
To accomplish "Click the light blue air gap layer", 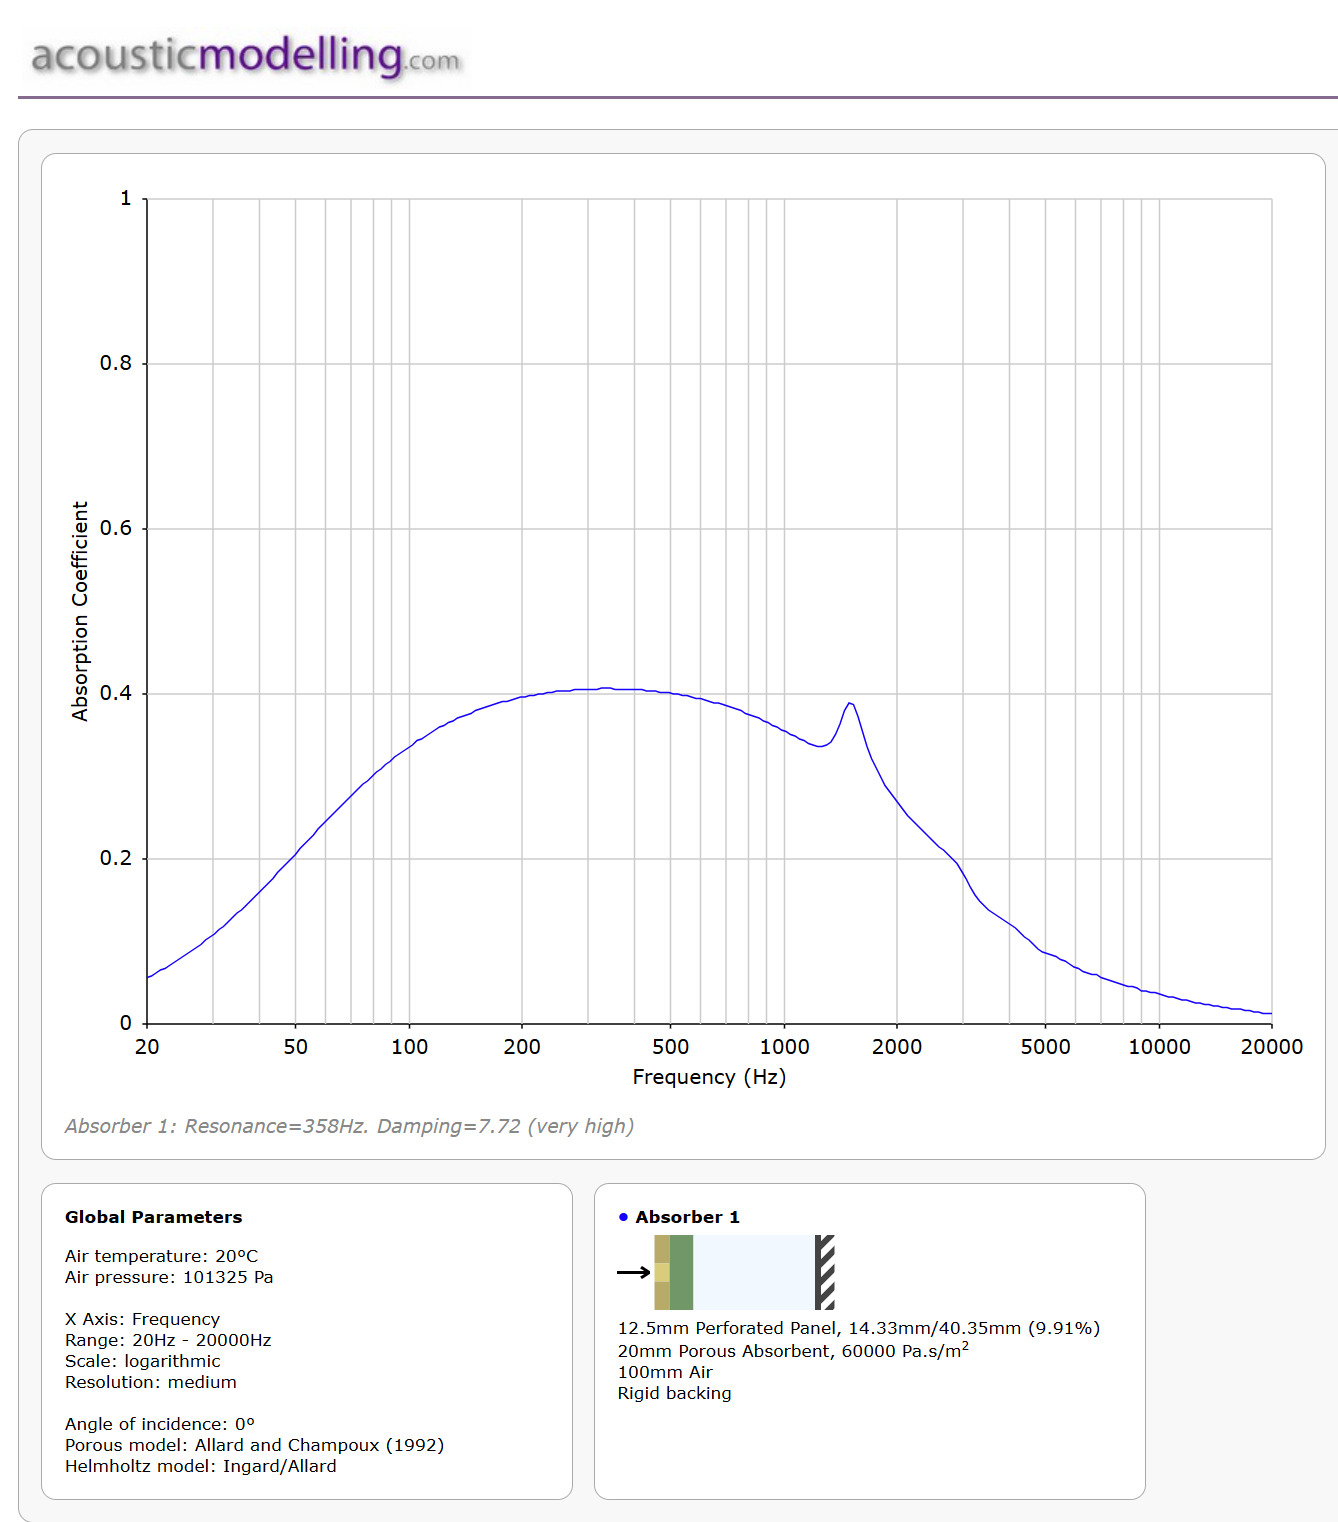I will 753,1272.
